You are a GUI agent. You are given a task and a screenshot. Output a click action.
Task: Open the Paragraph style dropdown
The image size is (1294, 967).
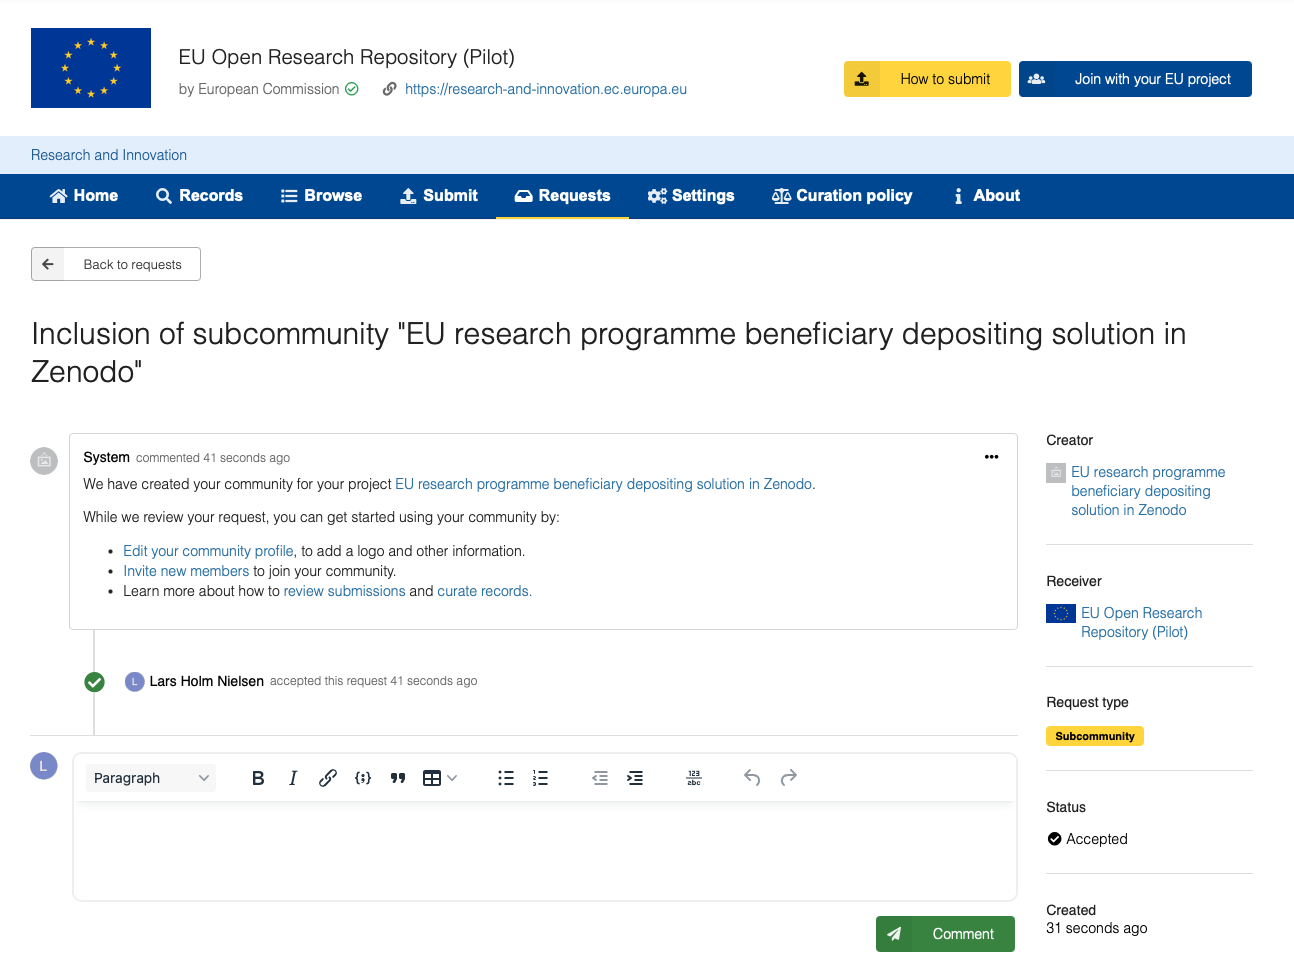tap(151, 778)
